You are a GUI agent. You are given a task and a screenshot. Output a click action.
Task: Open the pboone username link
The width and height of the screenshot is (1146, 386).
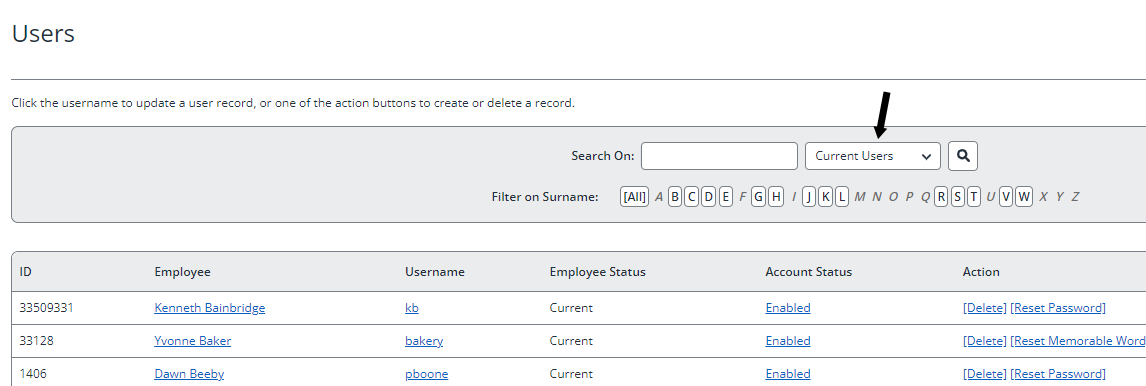point(426,374)
